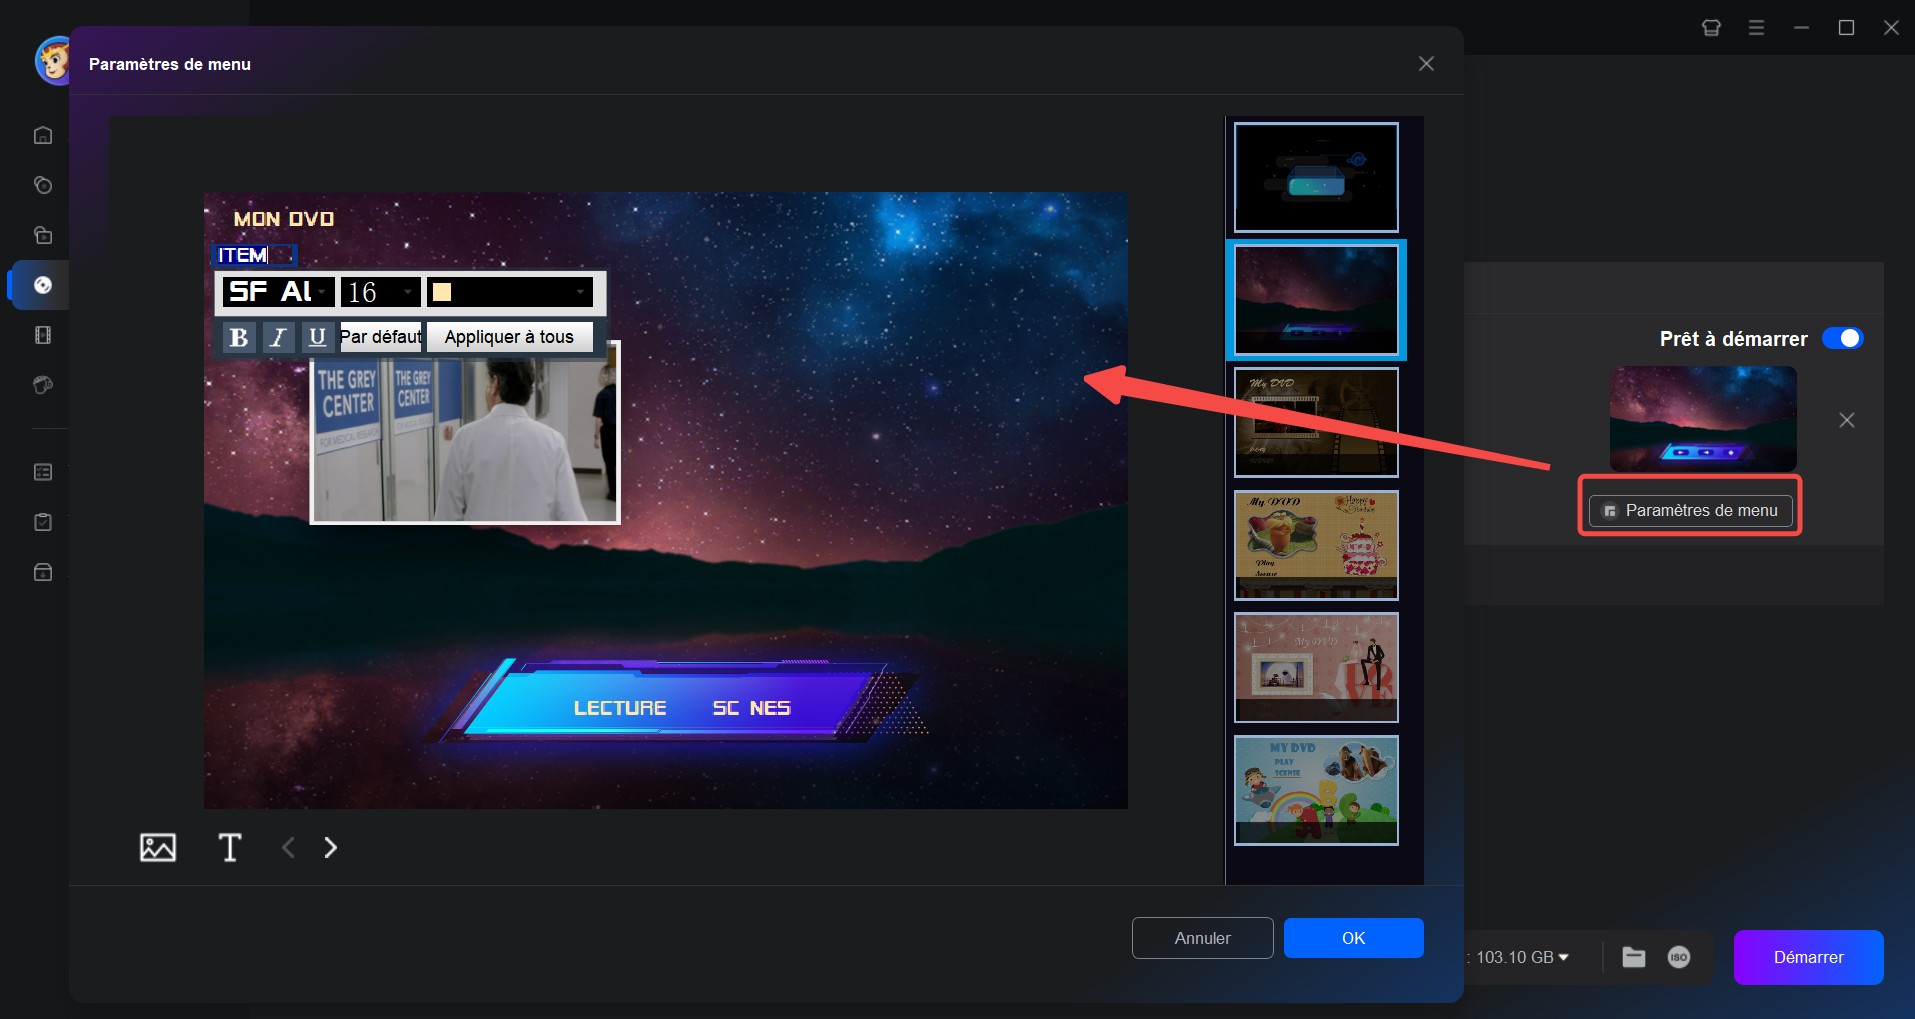This screenshot has height=1019, width=1915.
Task: Open the task list sidebar icon
Action: tap(43, 472)
